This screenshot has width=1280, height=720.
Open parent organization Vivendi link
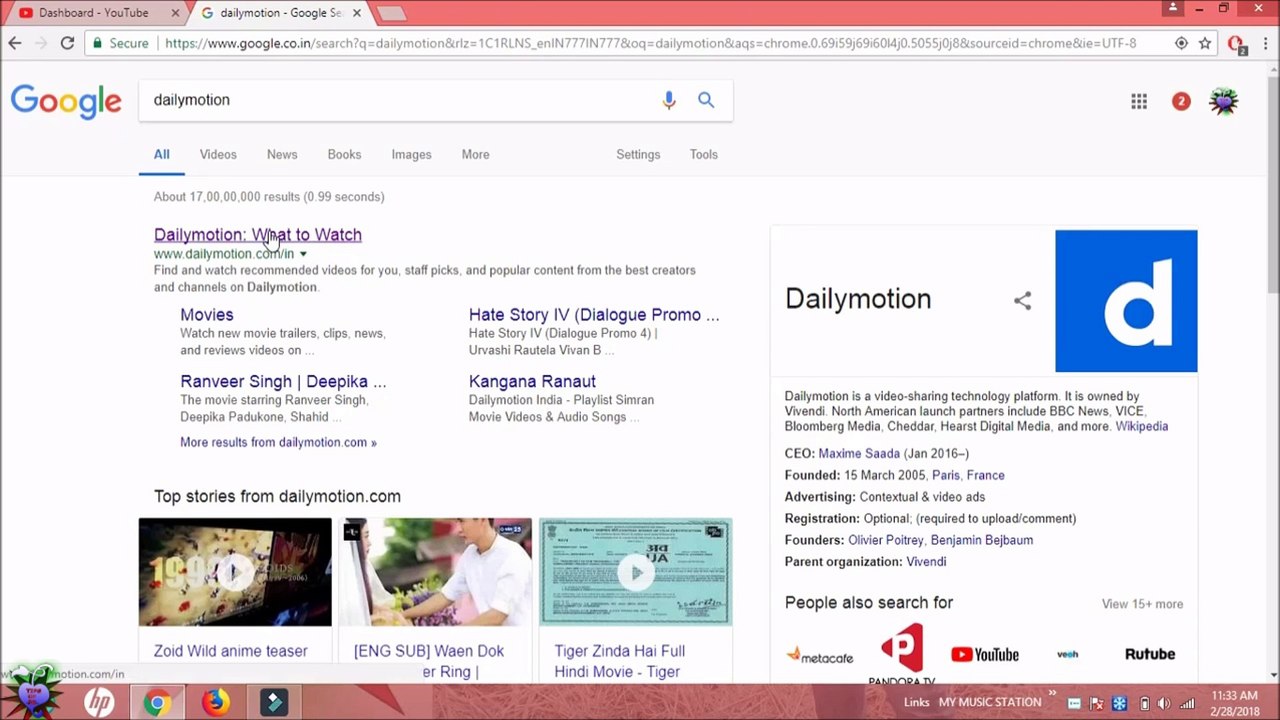(x=926, y=562)
